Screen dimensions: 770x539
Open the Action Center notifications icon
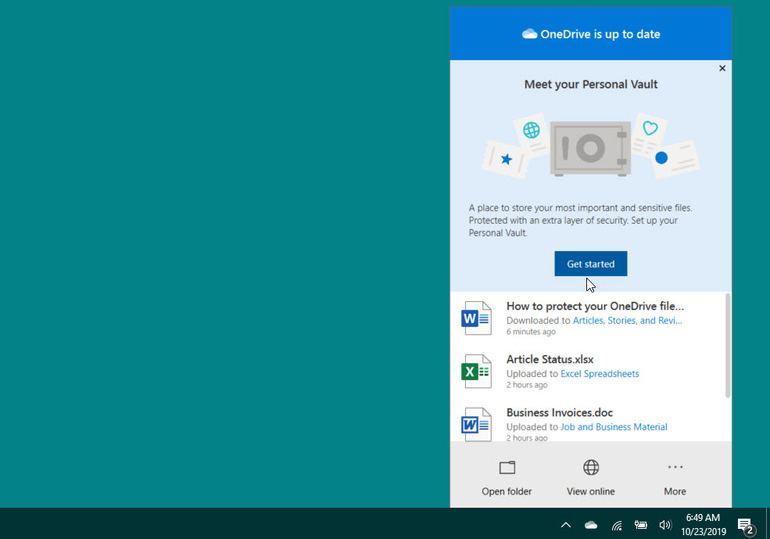pos(746,526)
